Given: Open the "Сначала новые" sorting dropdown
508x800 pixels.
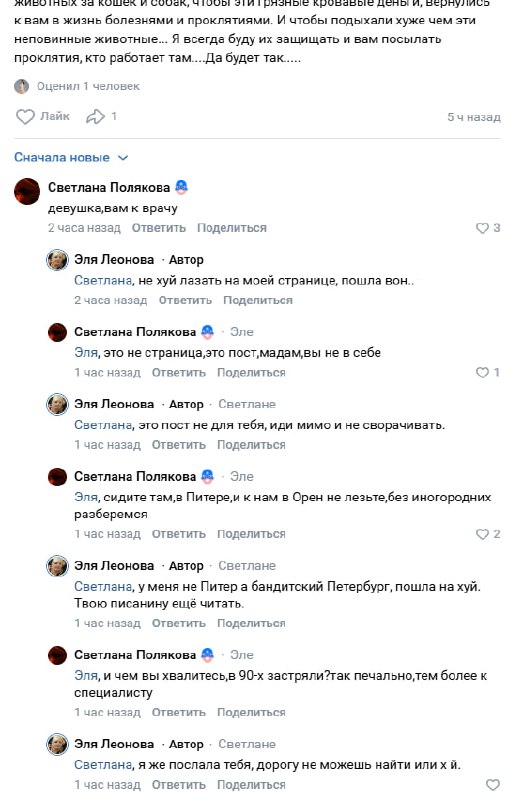Looking at the screenshot, I should pos(71,158).
